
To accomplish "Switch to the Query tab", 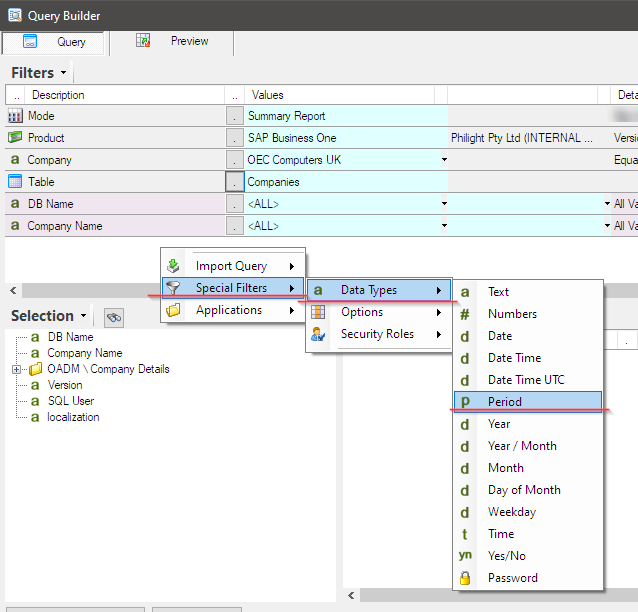I will 53,42.
